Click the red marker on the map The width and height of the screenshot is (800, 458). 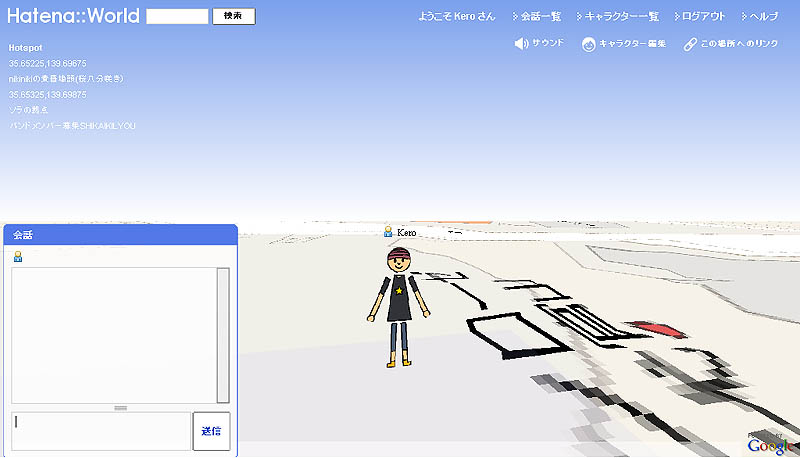[657, 329]
